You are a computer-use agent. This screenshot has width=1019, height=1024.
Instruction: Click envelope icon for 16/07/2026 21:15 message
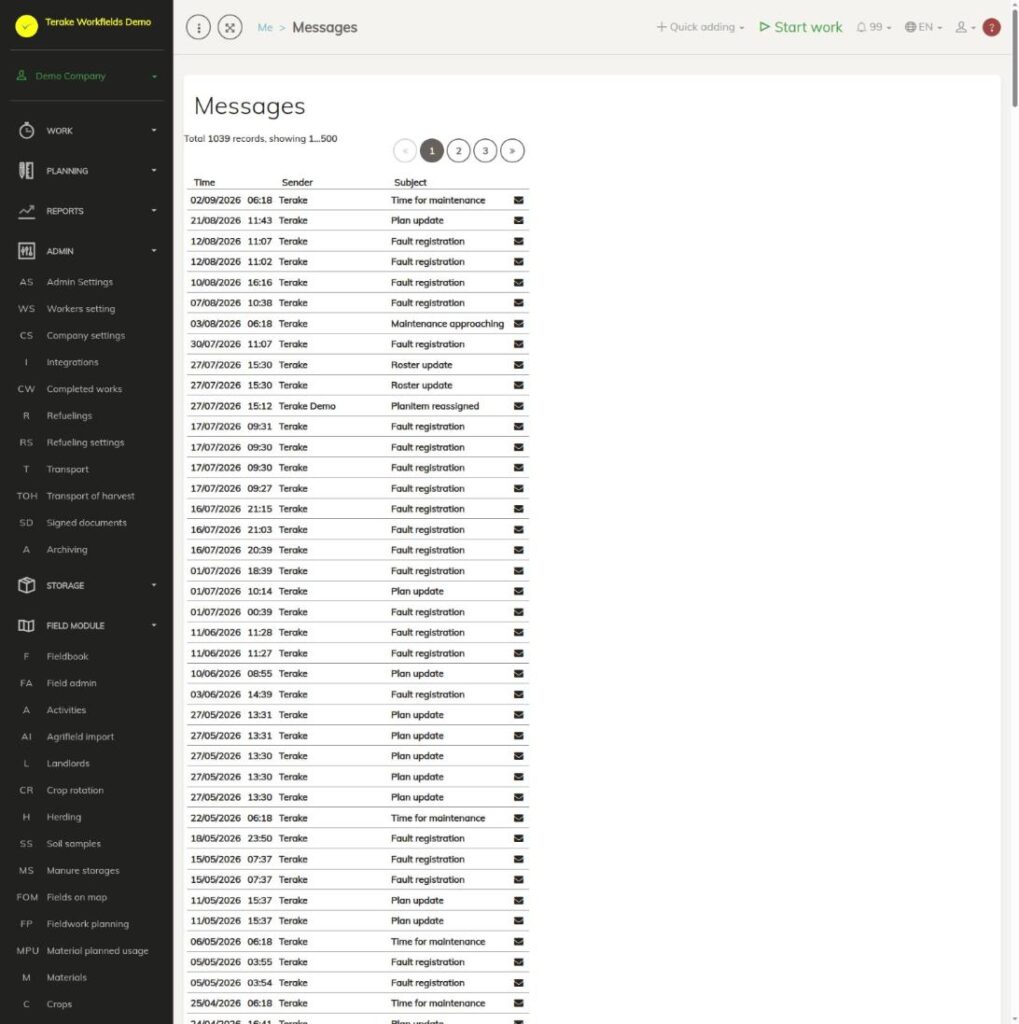point(519,508)
